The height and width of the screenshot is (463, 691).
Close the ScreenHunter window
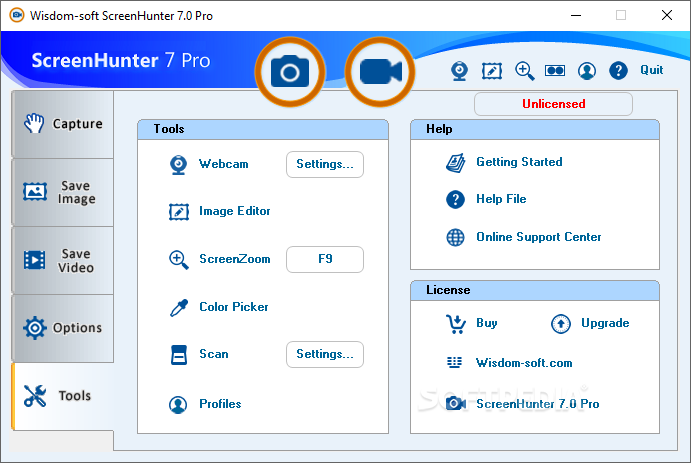[667, 15]
